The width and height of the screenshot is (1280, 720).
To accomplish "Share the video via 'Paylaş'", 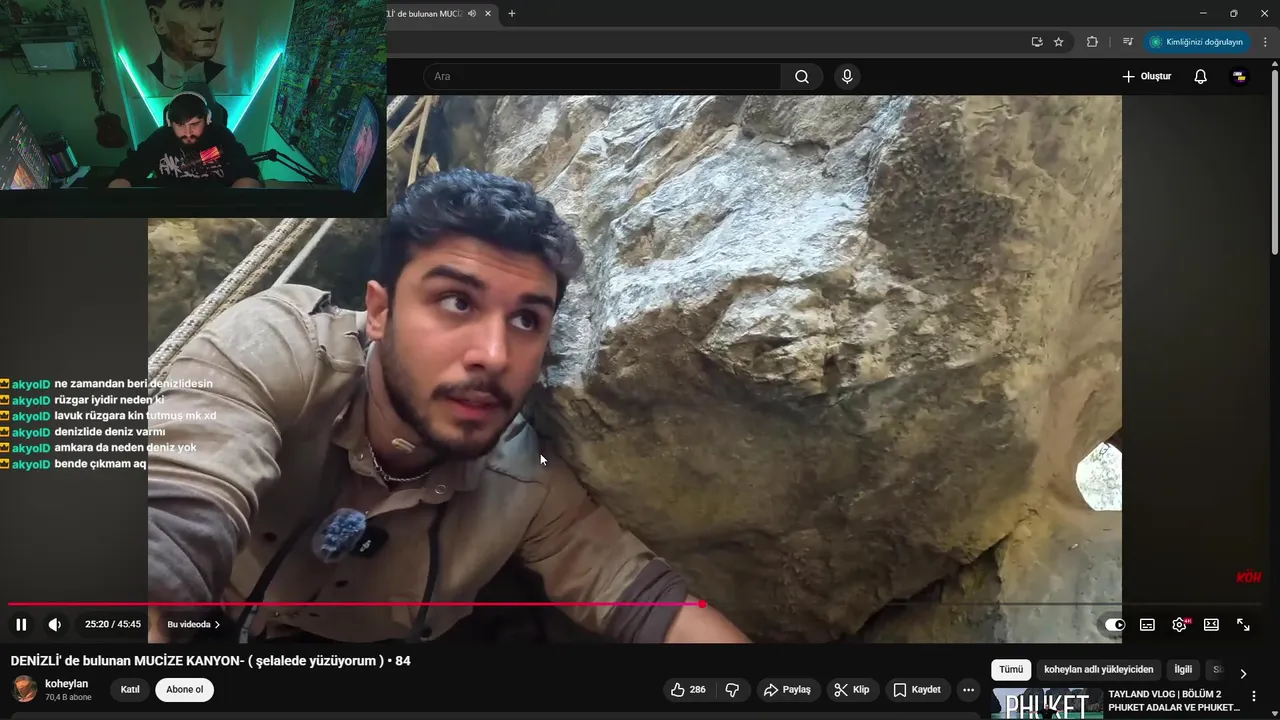I will [787, 690].
